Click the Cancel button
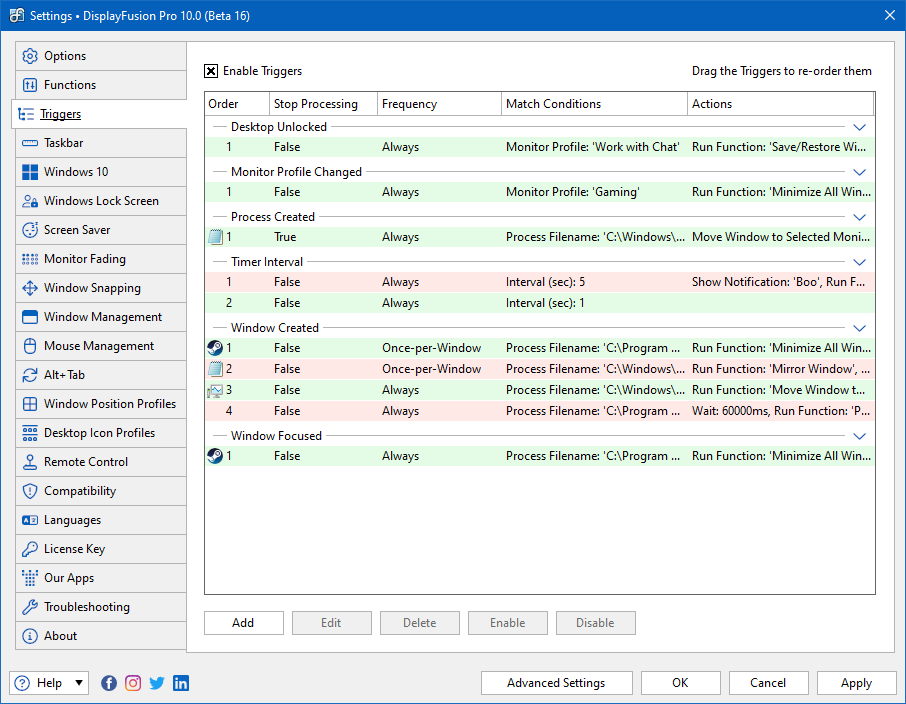Viewport: 906px width, 704px height. pos(768,683)
